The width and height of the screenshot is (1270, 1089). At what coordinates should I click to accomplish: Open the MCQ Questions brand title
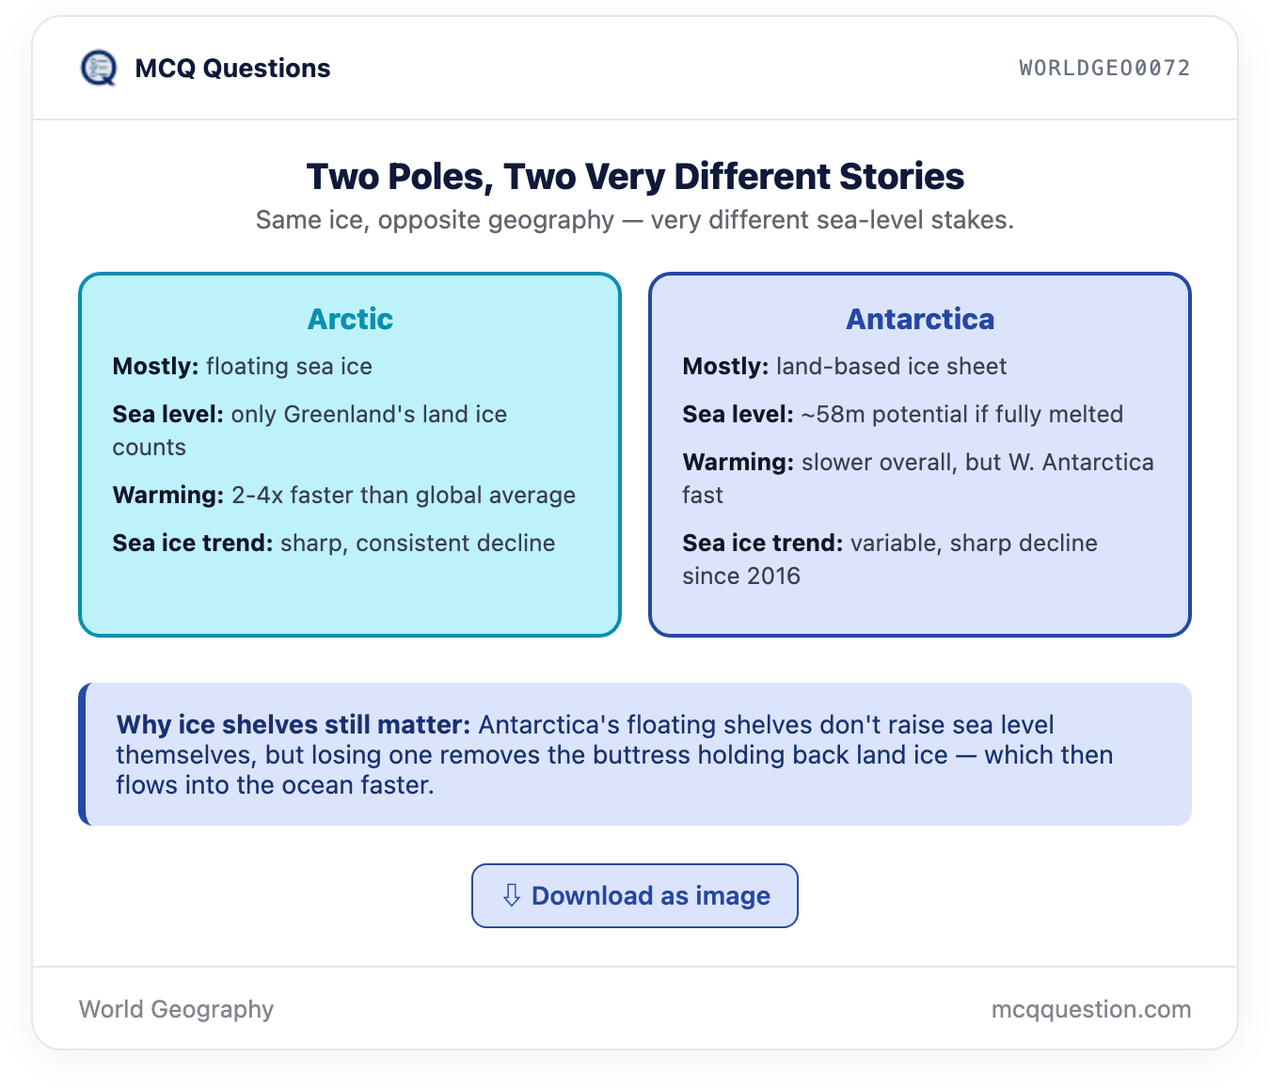[232, 68]
